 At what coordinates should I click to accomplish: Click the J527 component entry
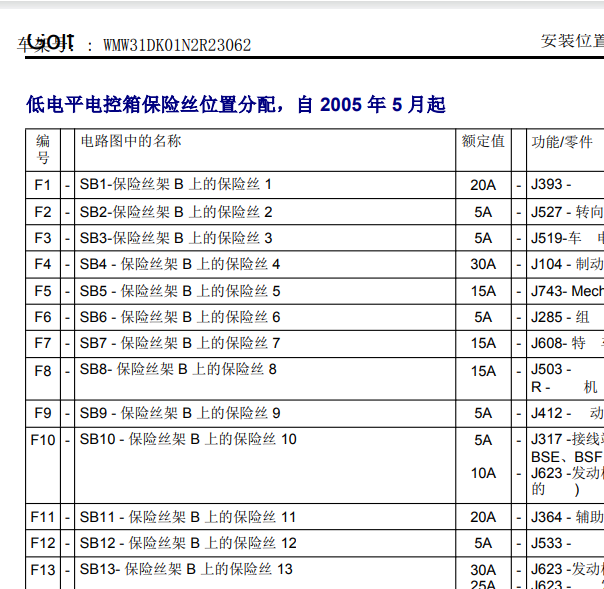point(567,212)
